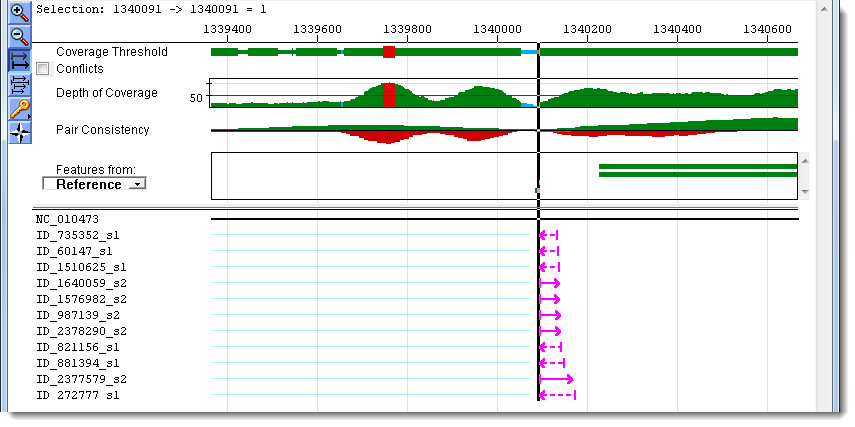Click the ID_881394_s1 dashed magenta arrow
This screenshot has width=855, height=427.
click(x=552, y=363)
